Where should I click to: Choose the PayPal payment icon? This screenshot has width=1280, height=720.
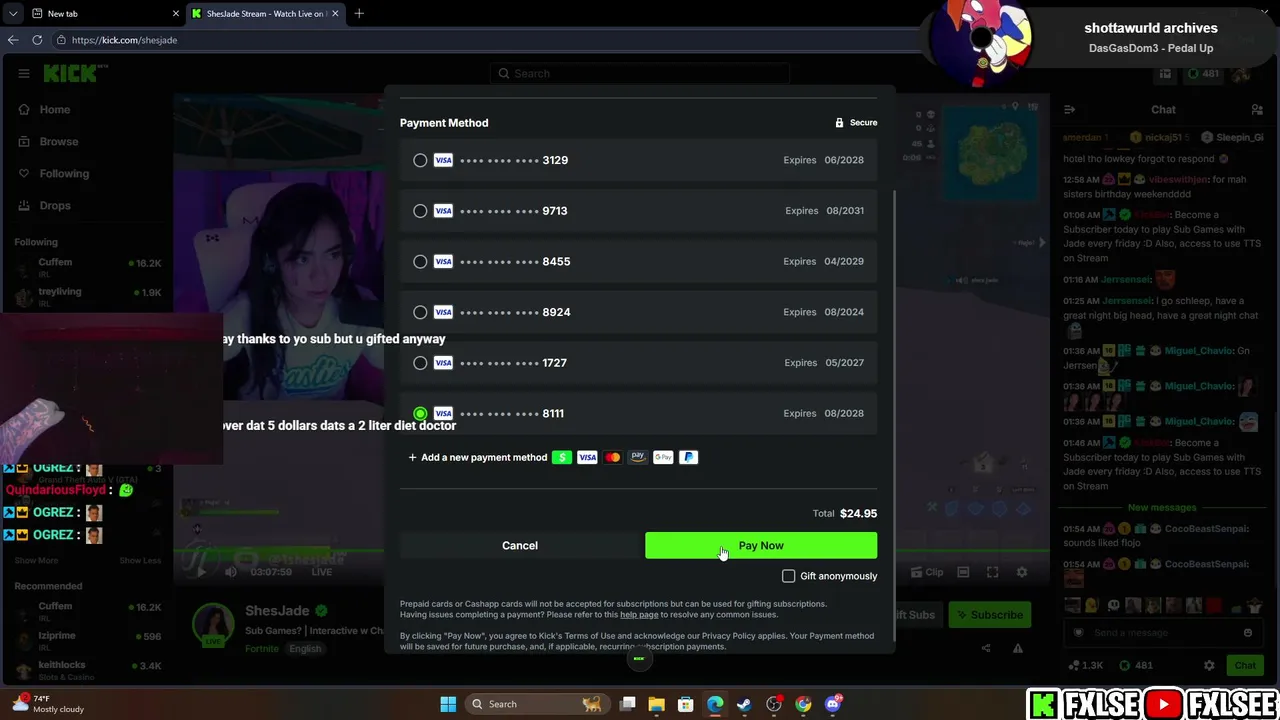688,457
